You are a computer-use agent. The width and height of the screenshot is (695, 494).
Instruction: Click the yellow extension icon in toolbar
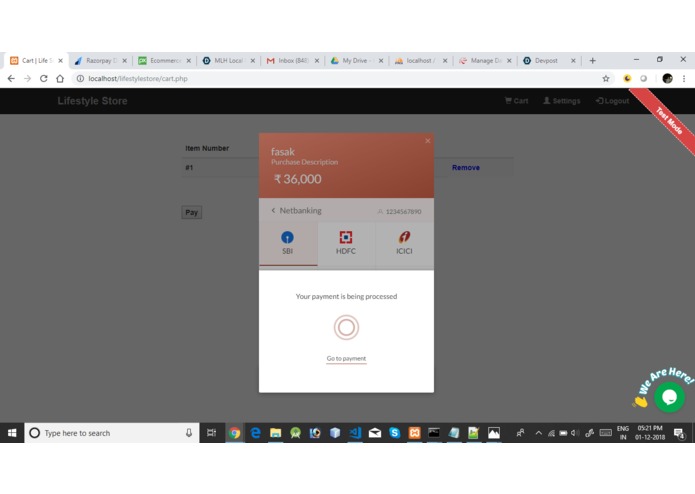tap(627, 78)
